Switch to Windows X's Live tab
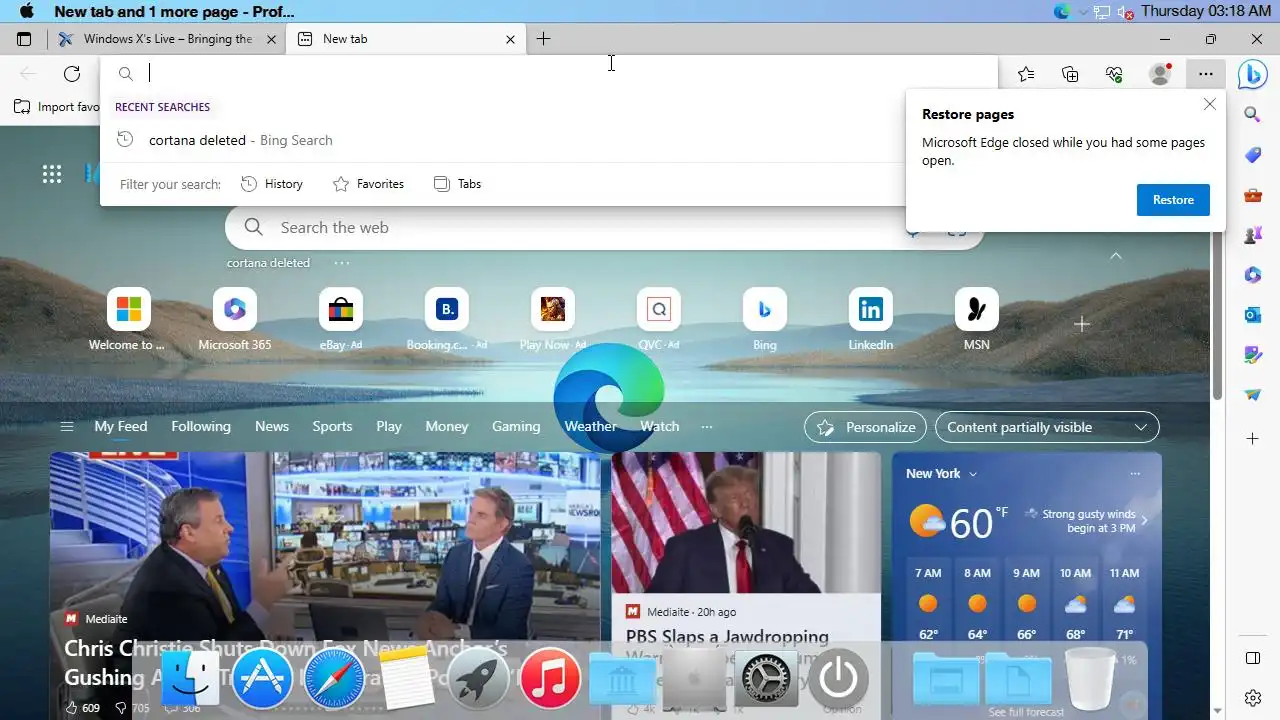The width and height of the screenshot is (1280, 720). tap(166, 39)
